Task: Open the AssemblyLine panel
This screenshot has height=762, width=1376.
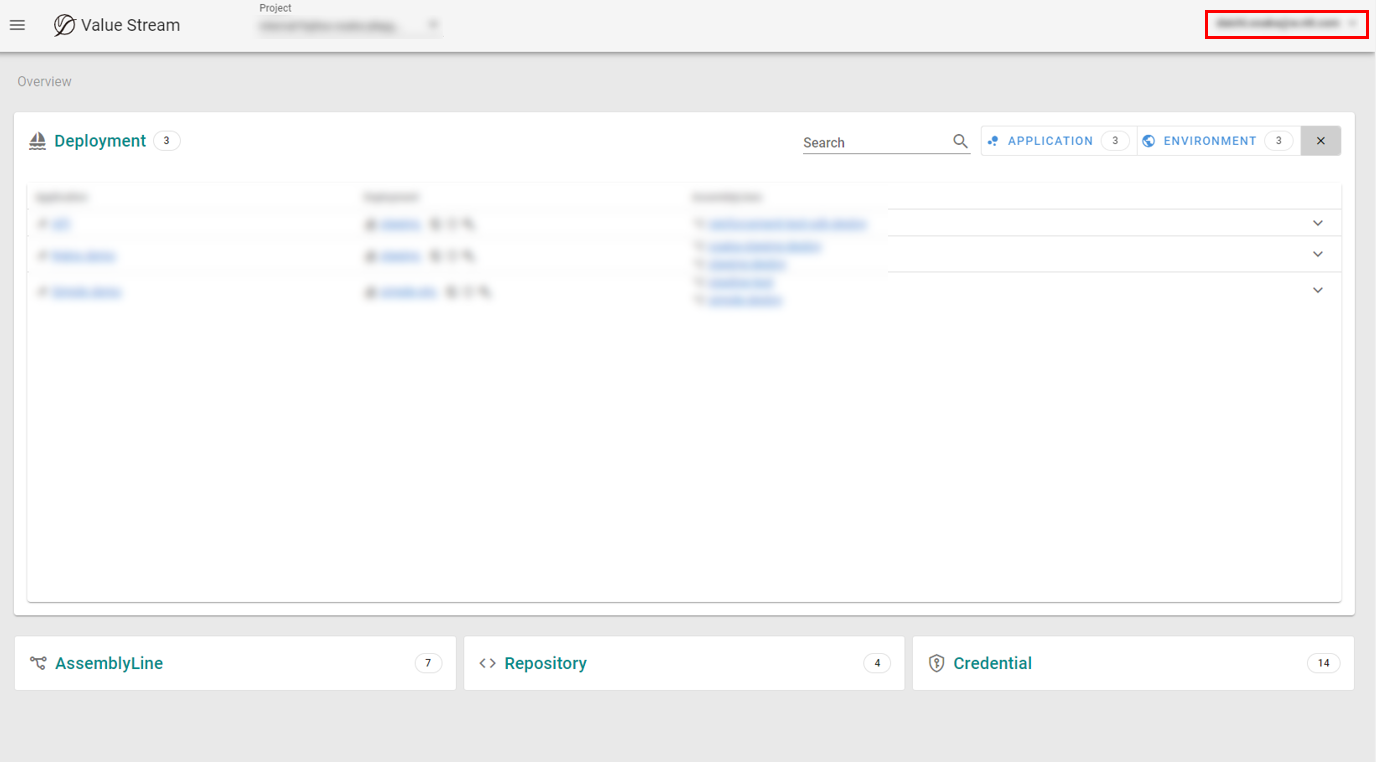Action: [x=109, y=663]
